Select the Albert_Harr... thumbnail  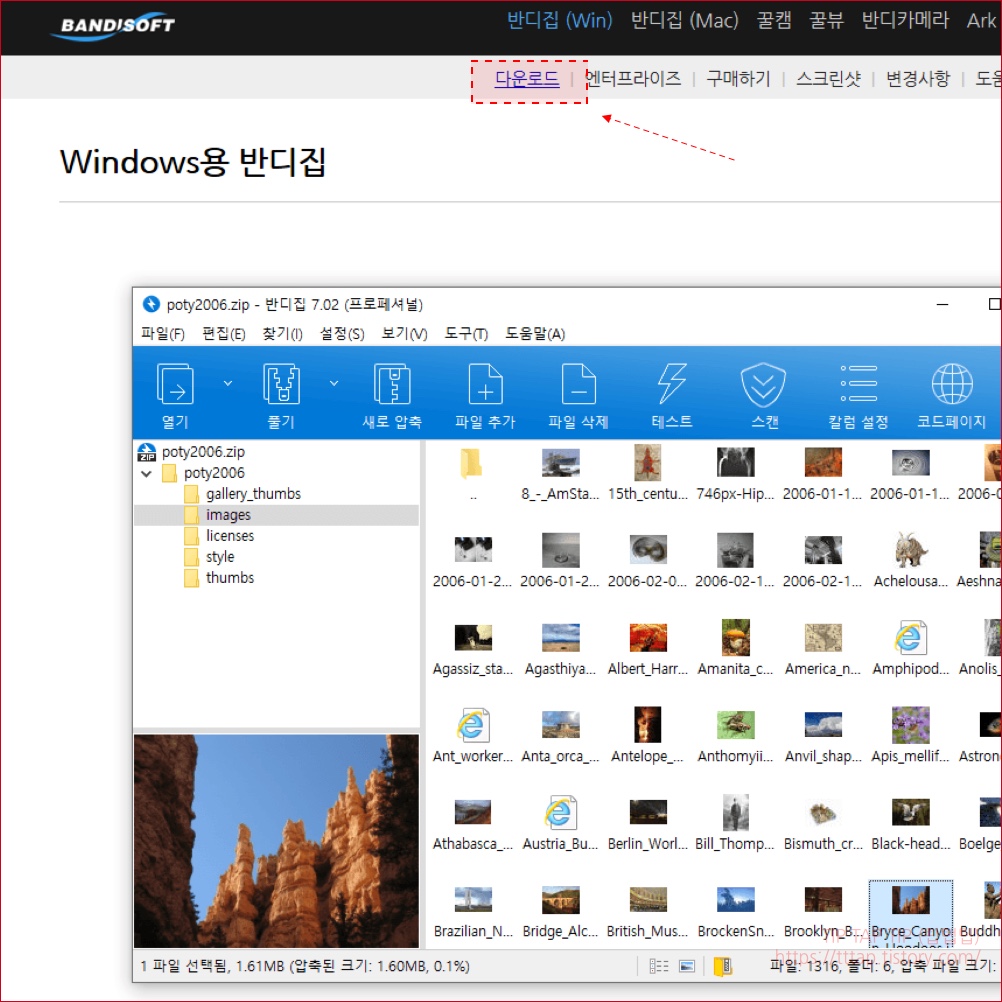tap(647, 637)
